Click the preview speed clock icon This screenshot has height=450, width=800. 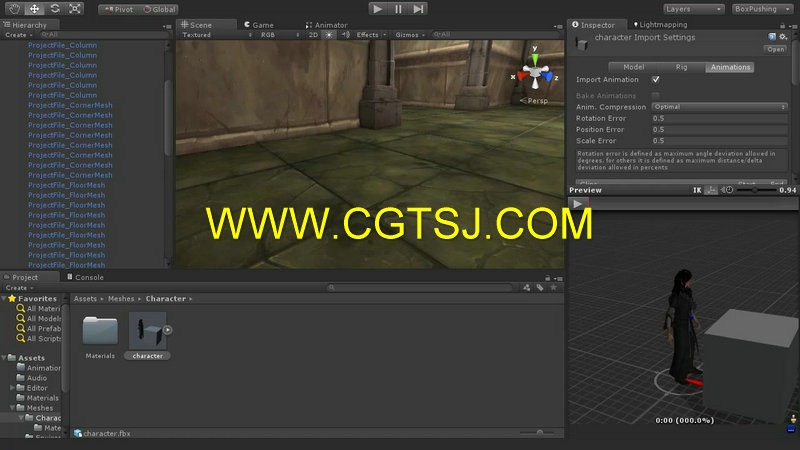pyautogui.click(x=727, y=190)
